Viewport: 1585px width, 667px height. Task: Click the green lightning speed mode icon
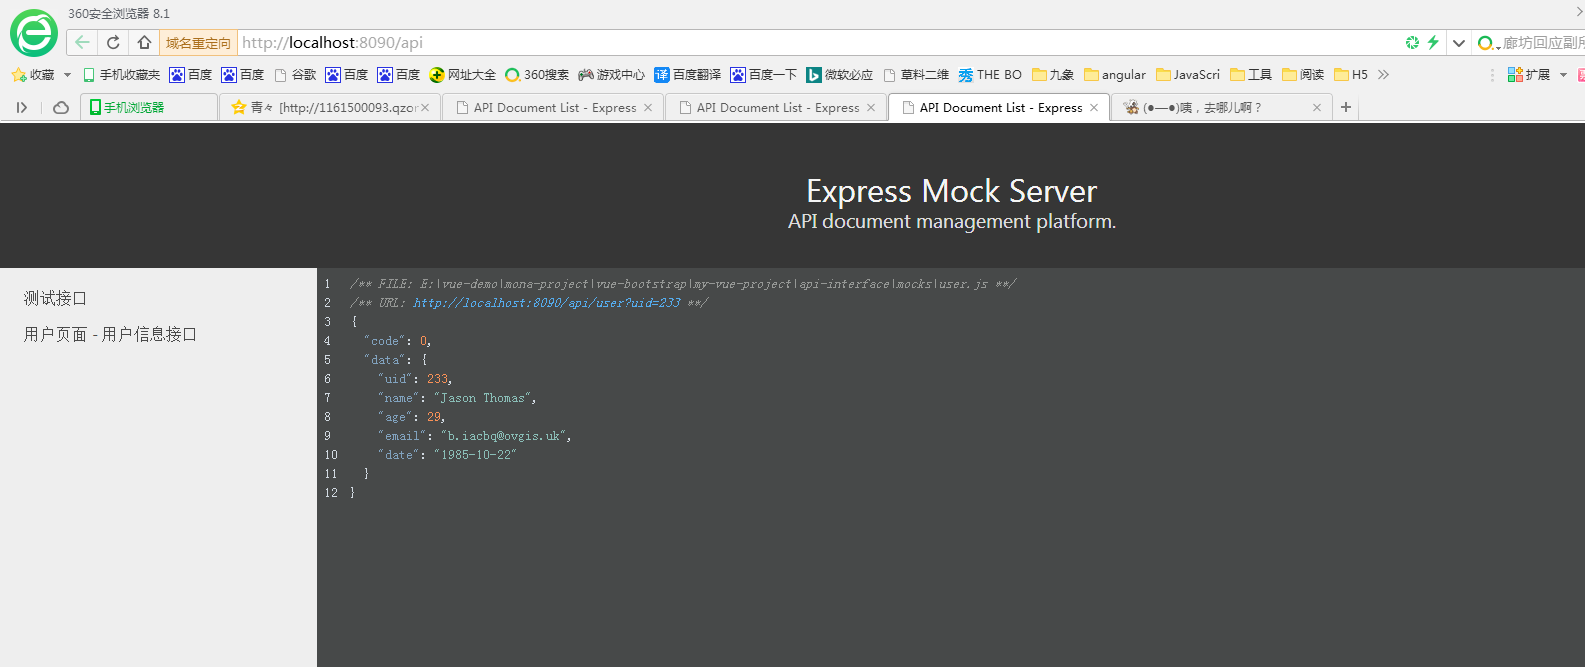tap(1433, 42)
